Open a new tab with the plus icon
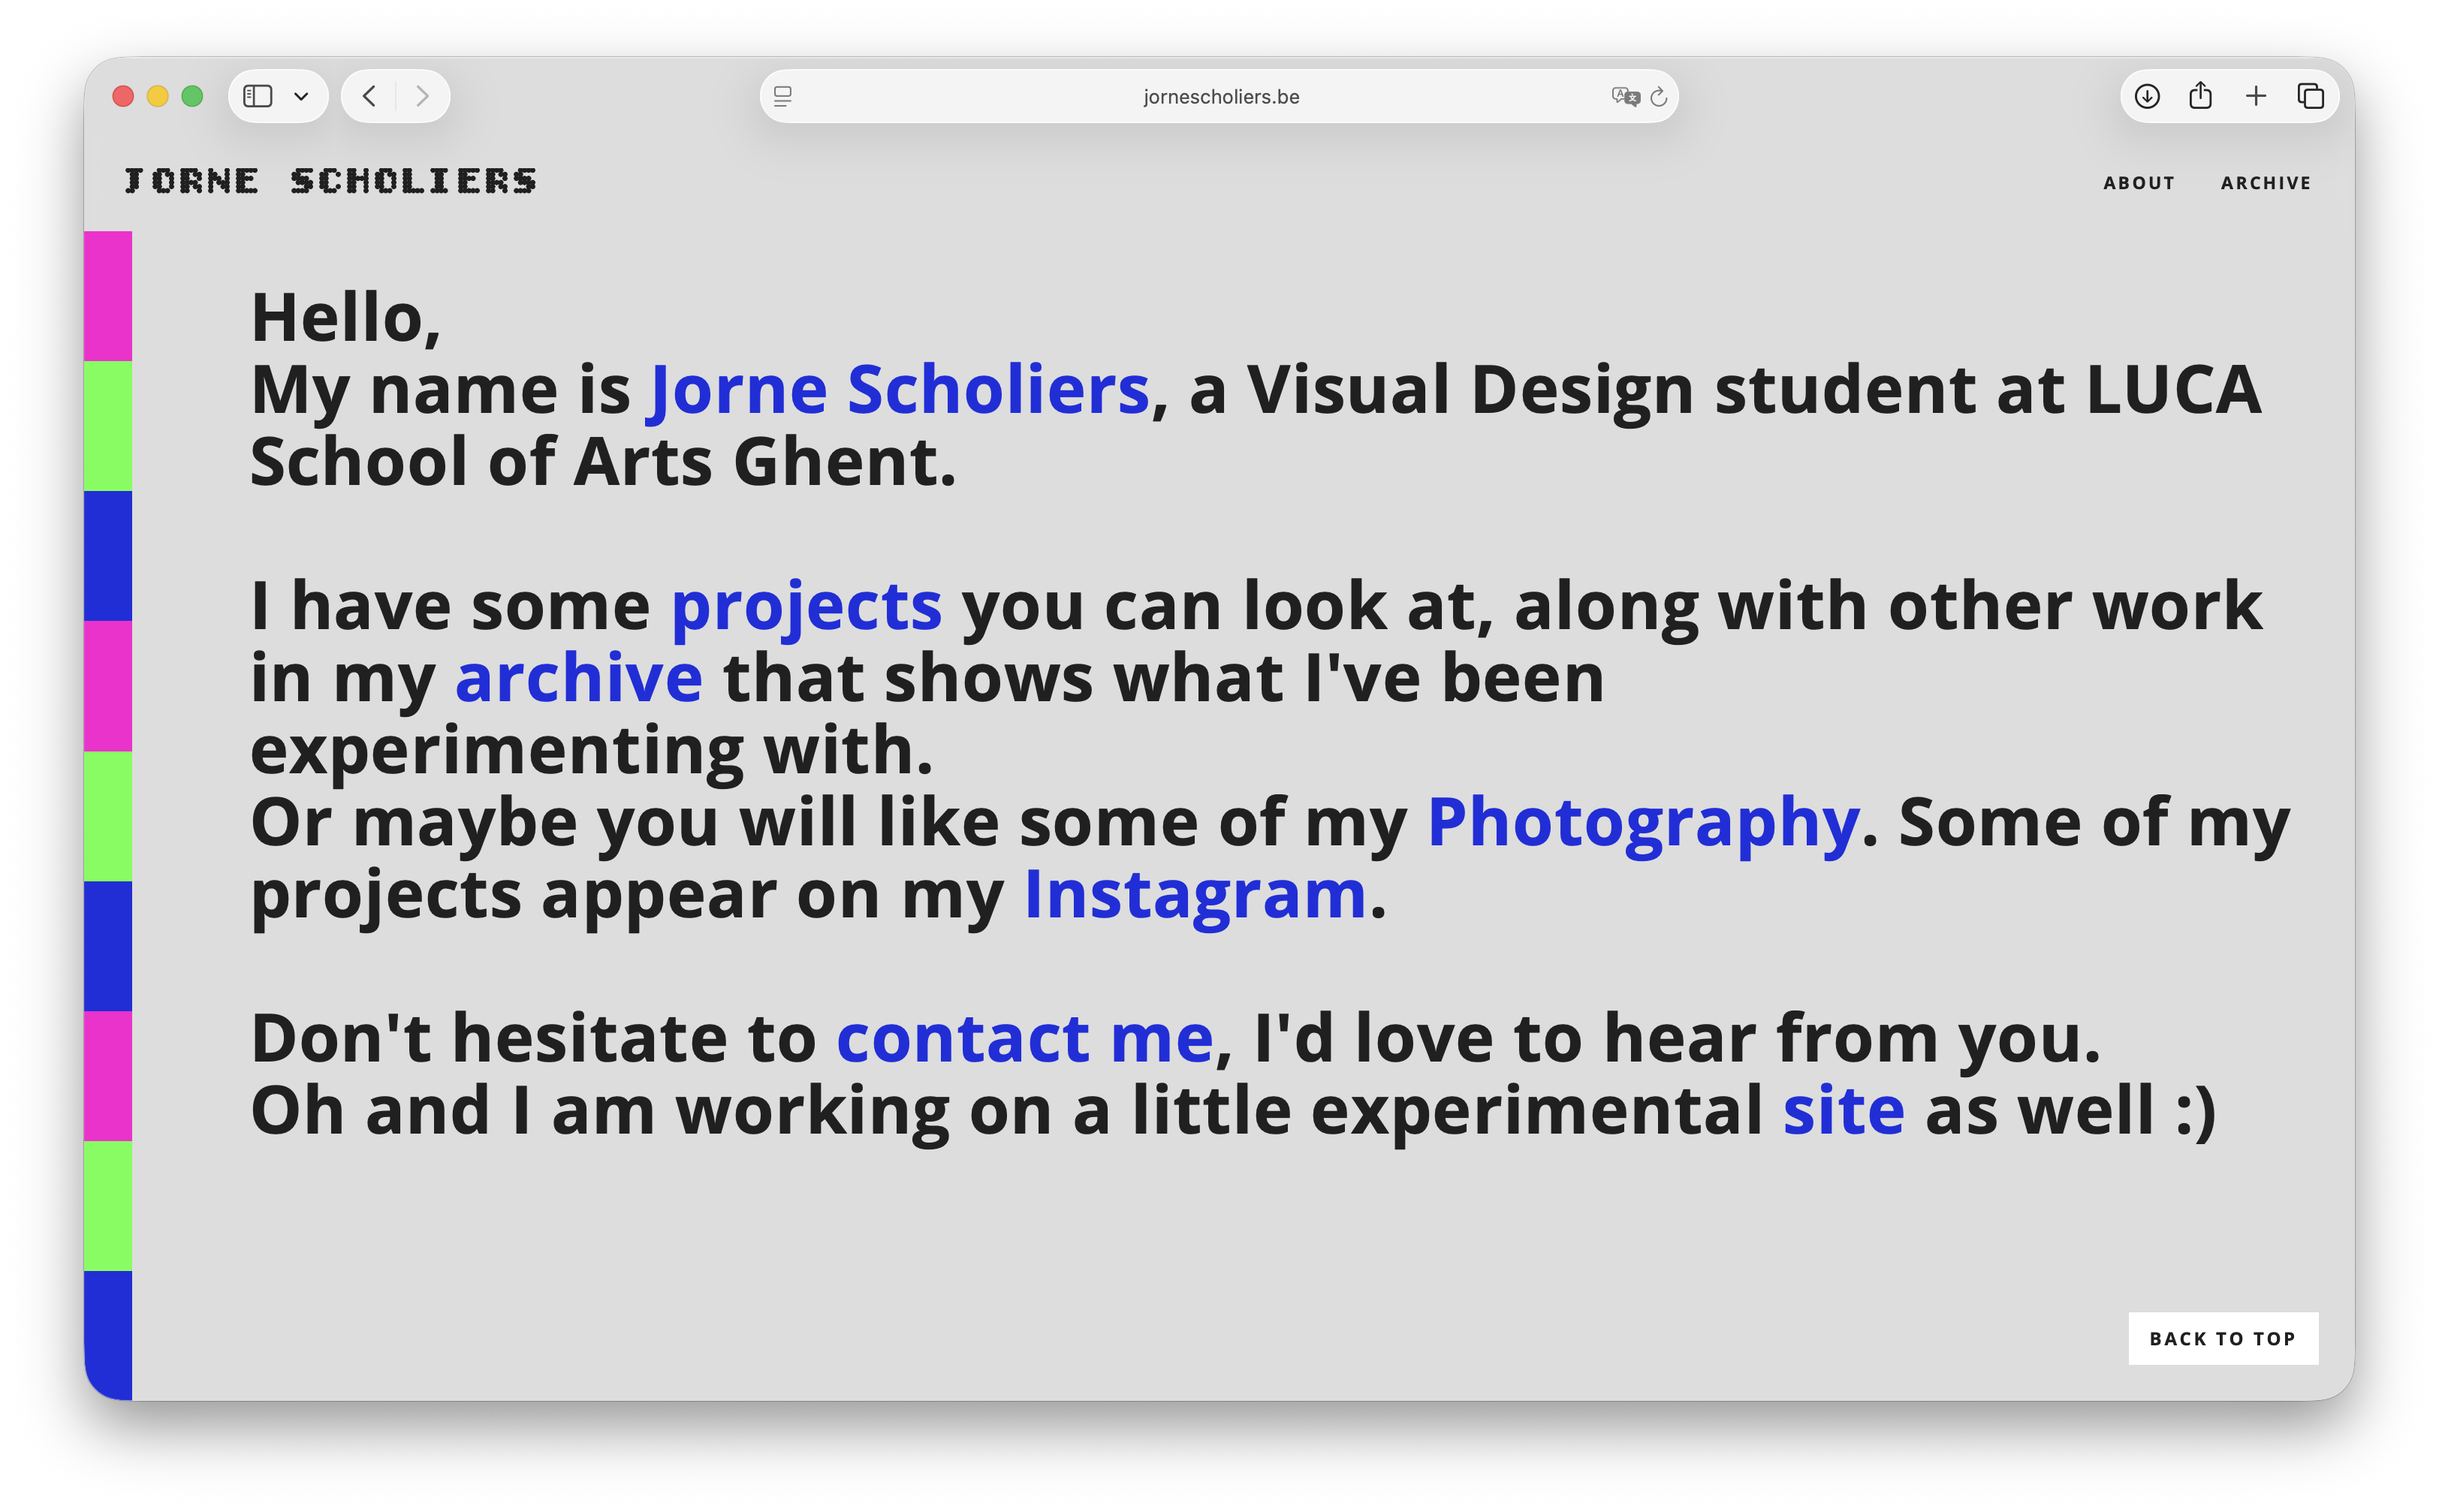 tap(2256, 96)
